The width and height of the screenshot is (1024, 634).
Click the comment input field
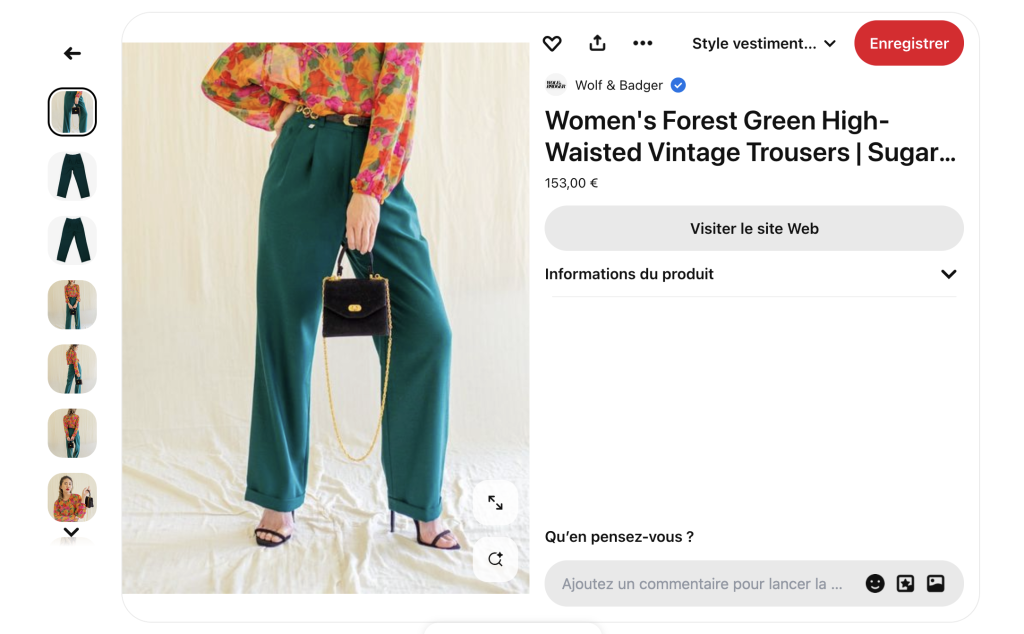pos(702,584)
